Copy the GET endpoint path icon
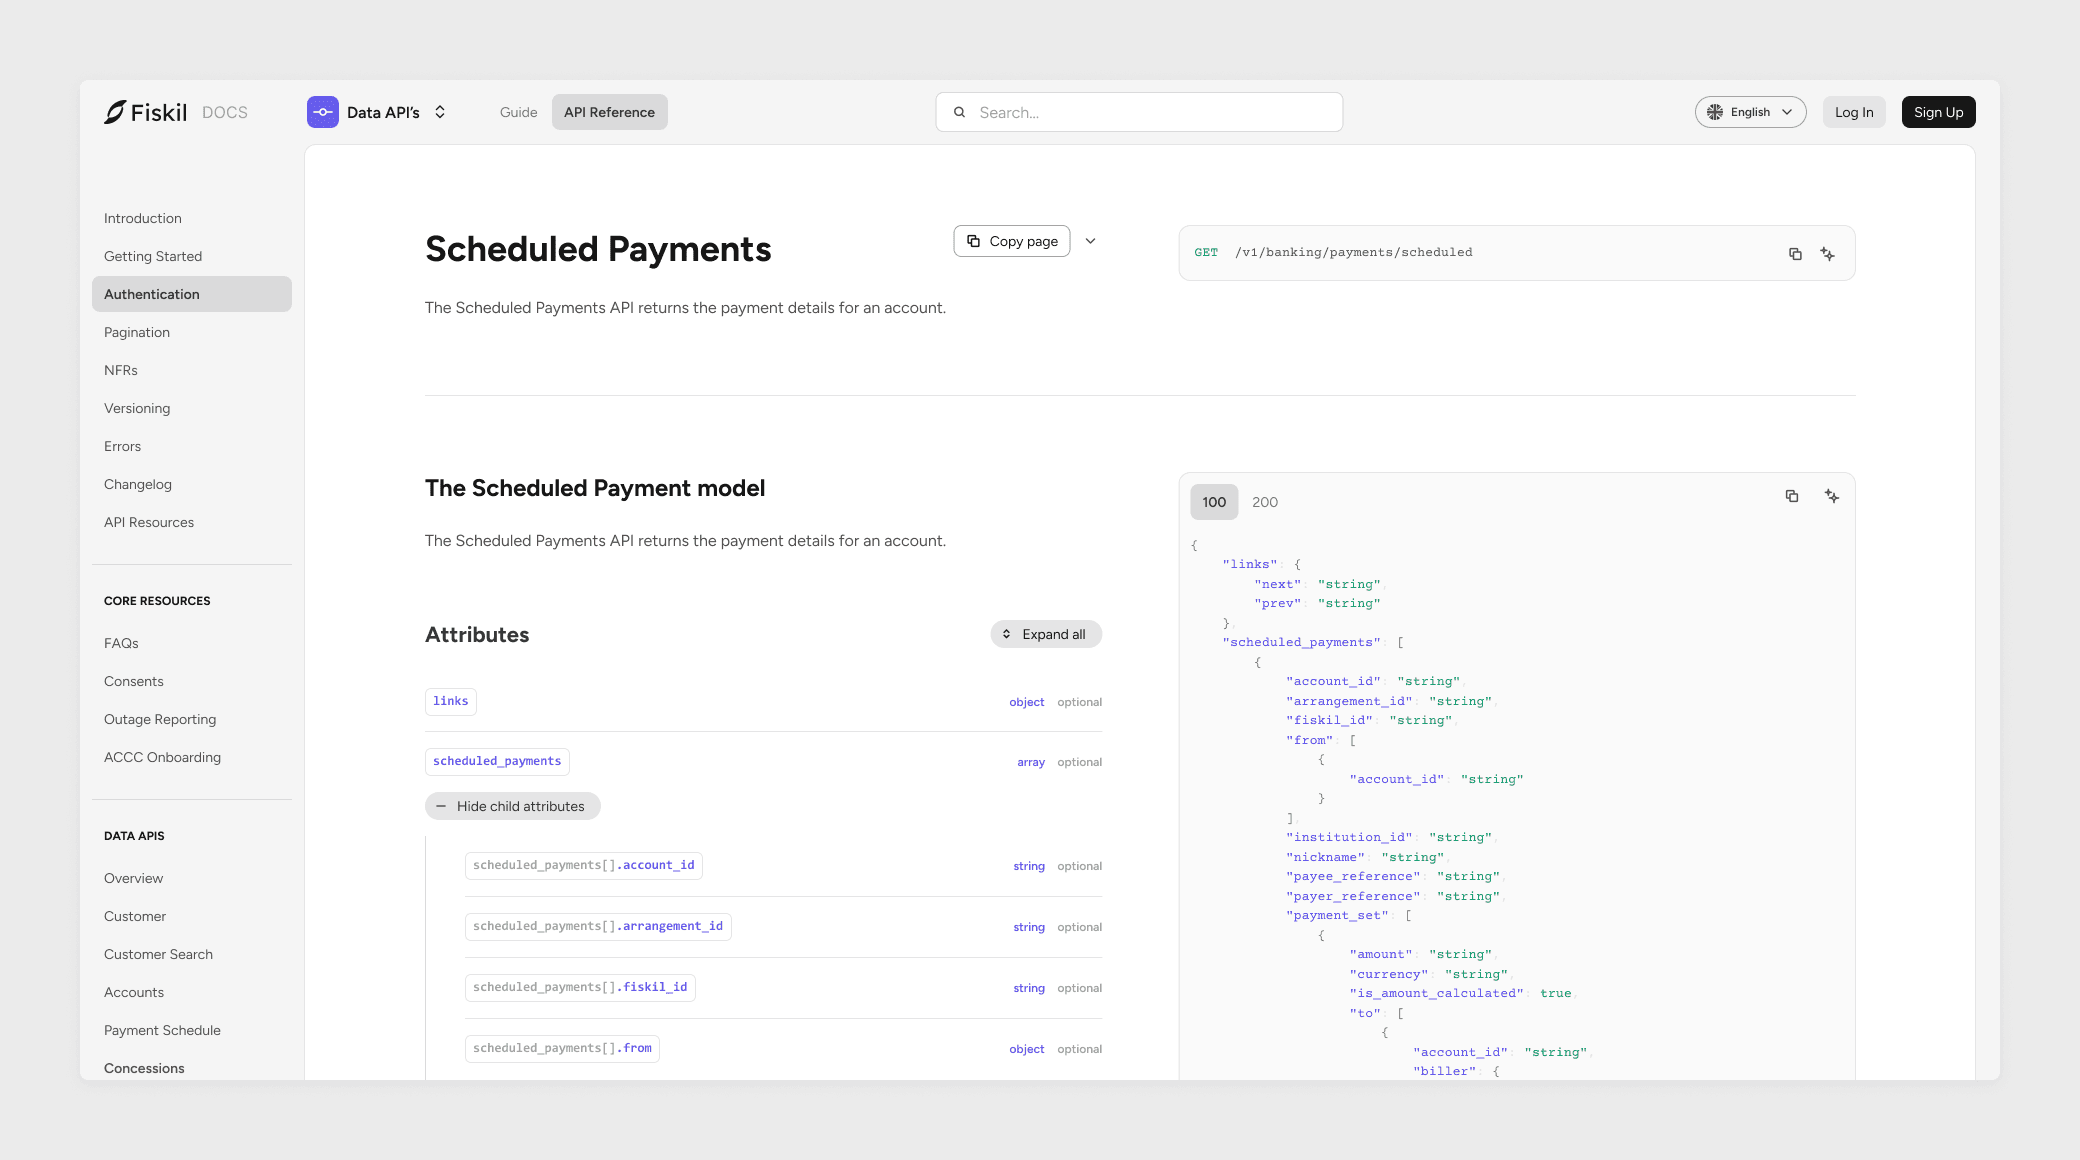This screenshot has width=2080, height=1160. coord(1795,254)
